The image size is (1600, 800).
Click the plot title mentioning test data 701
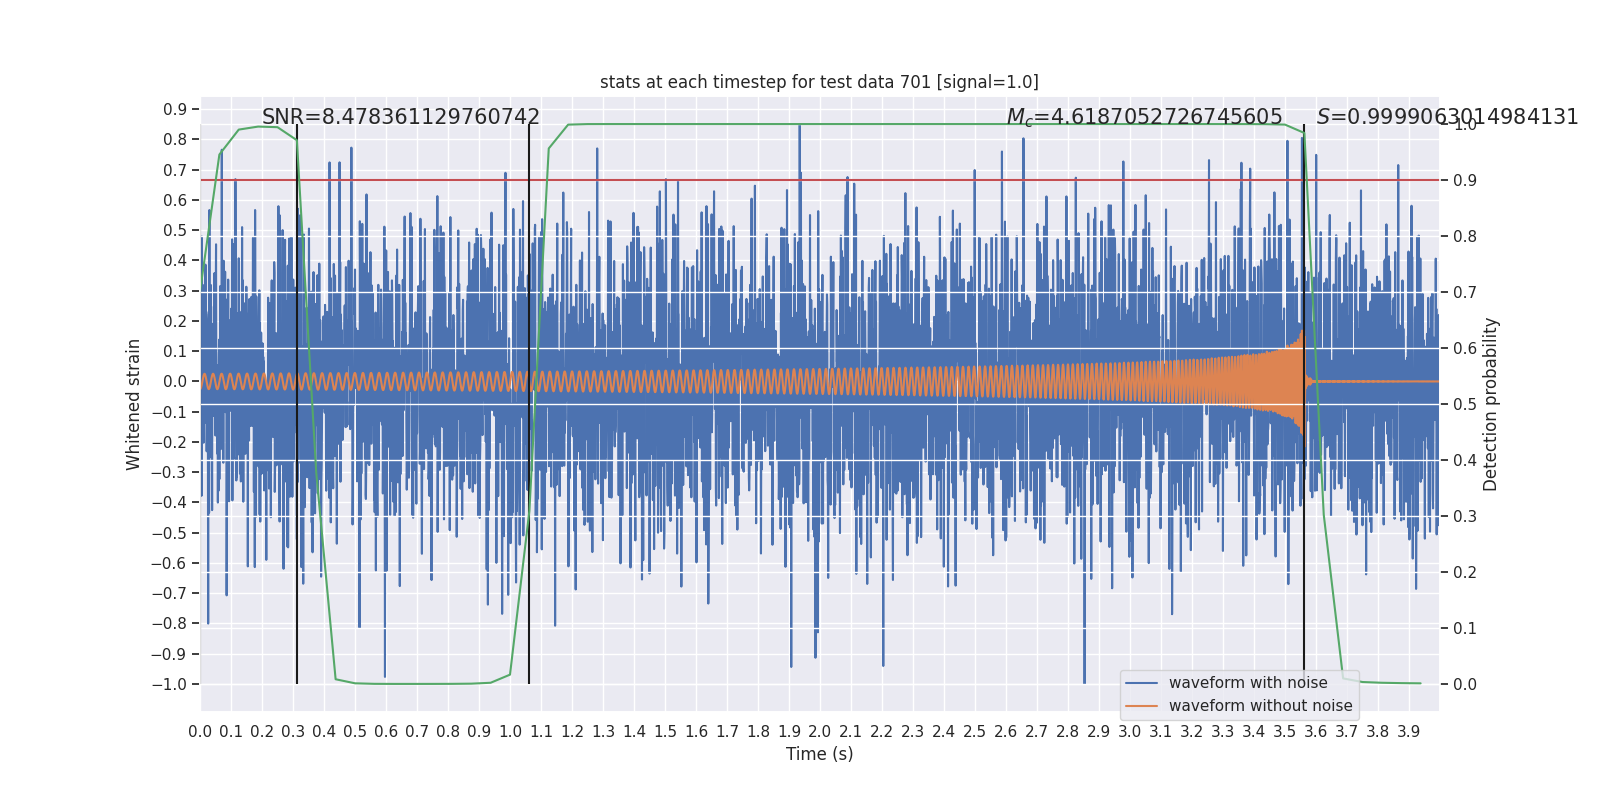(819, 82)
